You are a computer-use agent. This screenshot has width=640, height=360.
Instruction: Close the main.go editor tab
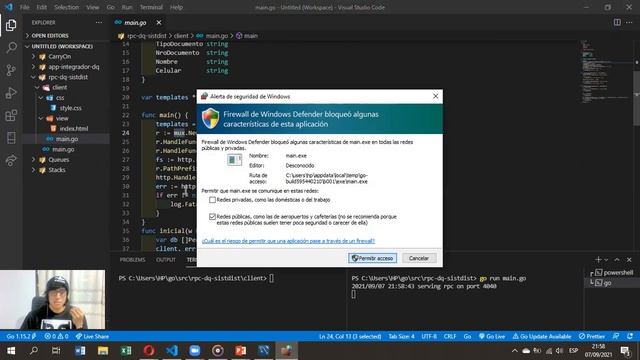coord(159,23)
